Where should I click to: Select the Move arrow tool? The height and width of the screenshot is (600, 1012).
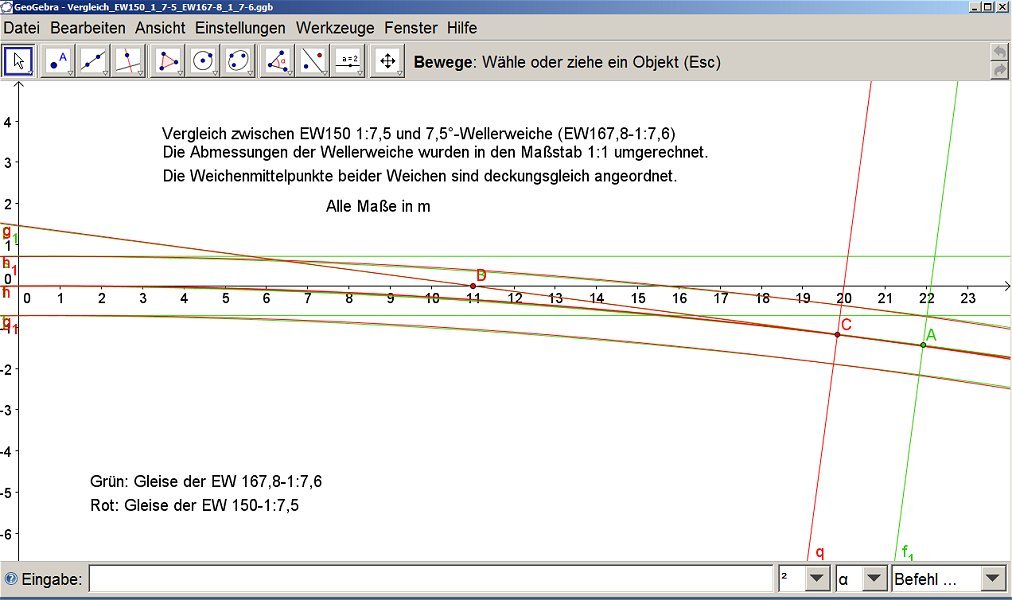coord(19,62)
